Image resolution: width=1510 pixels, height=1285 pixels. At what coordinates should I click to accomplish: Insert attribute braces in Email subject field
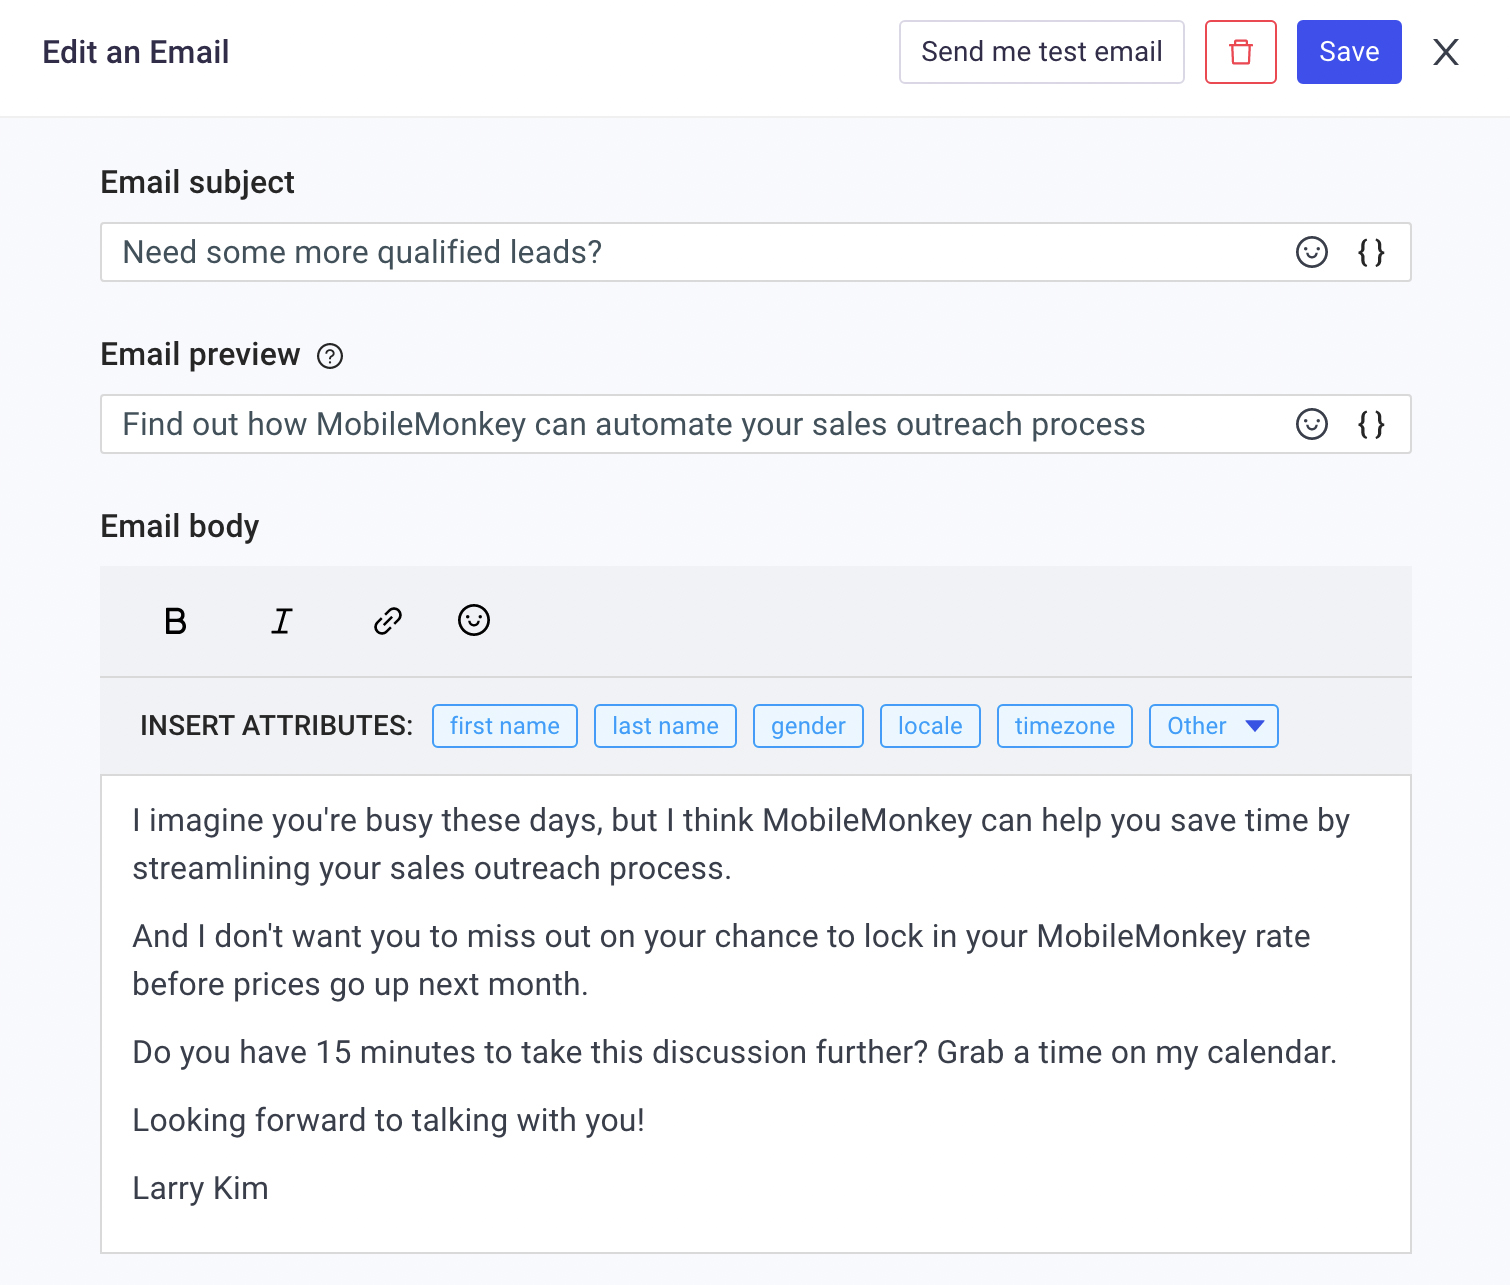click(x=1371, y=252)
